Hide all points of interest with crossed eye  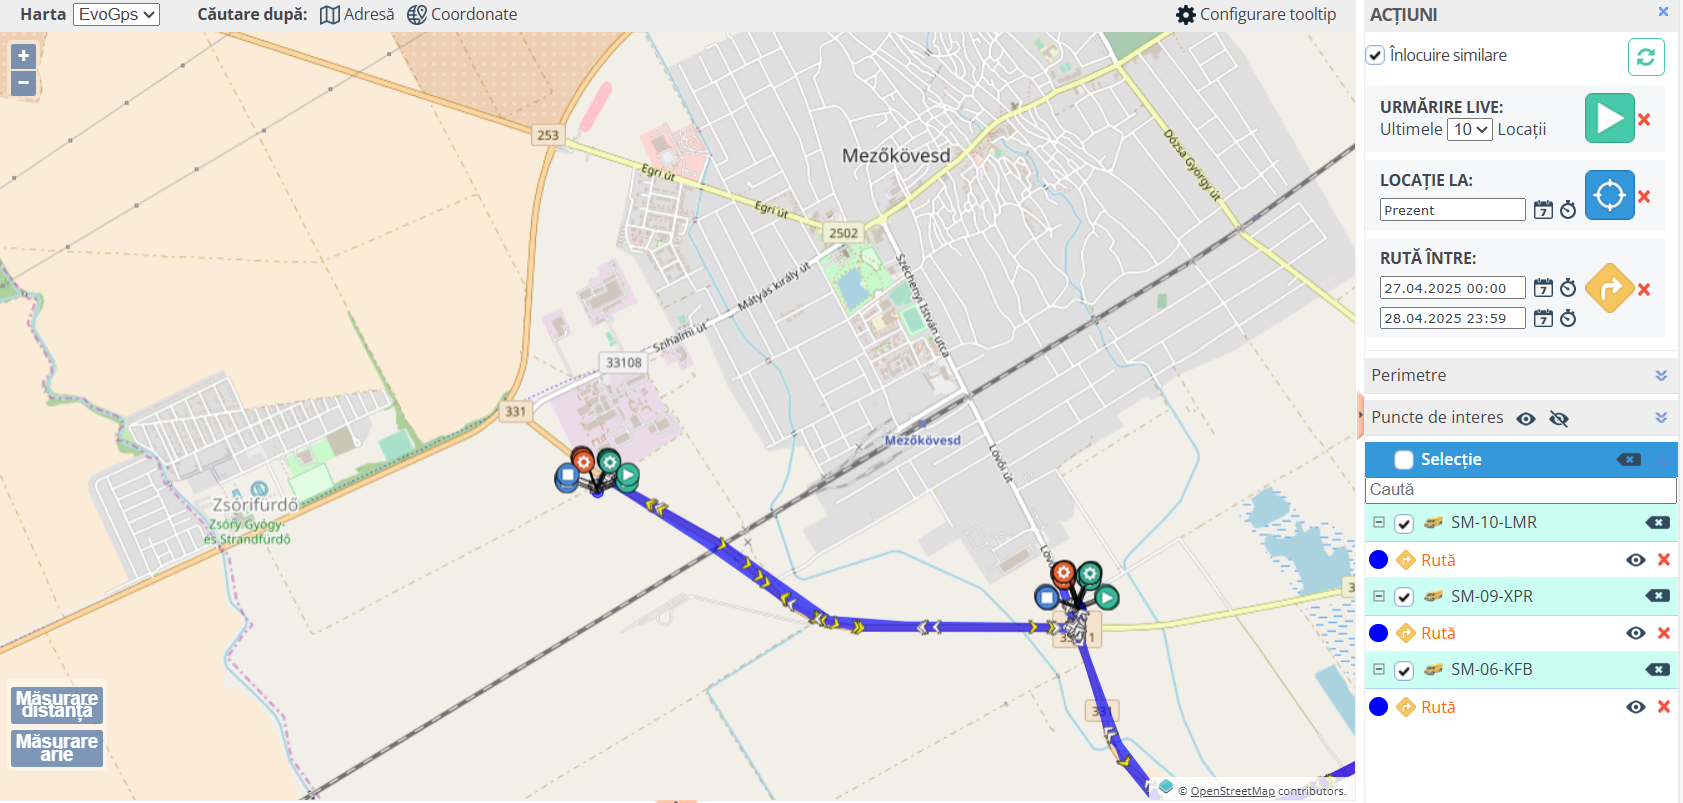click(x=1558, y=419)
